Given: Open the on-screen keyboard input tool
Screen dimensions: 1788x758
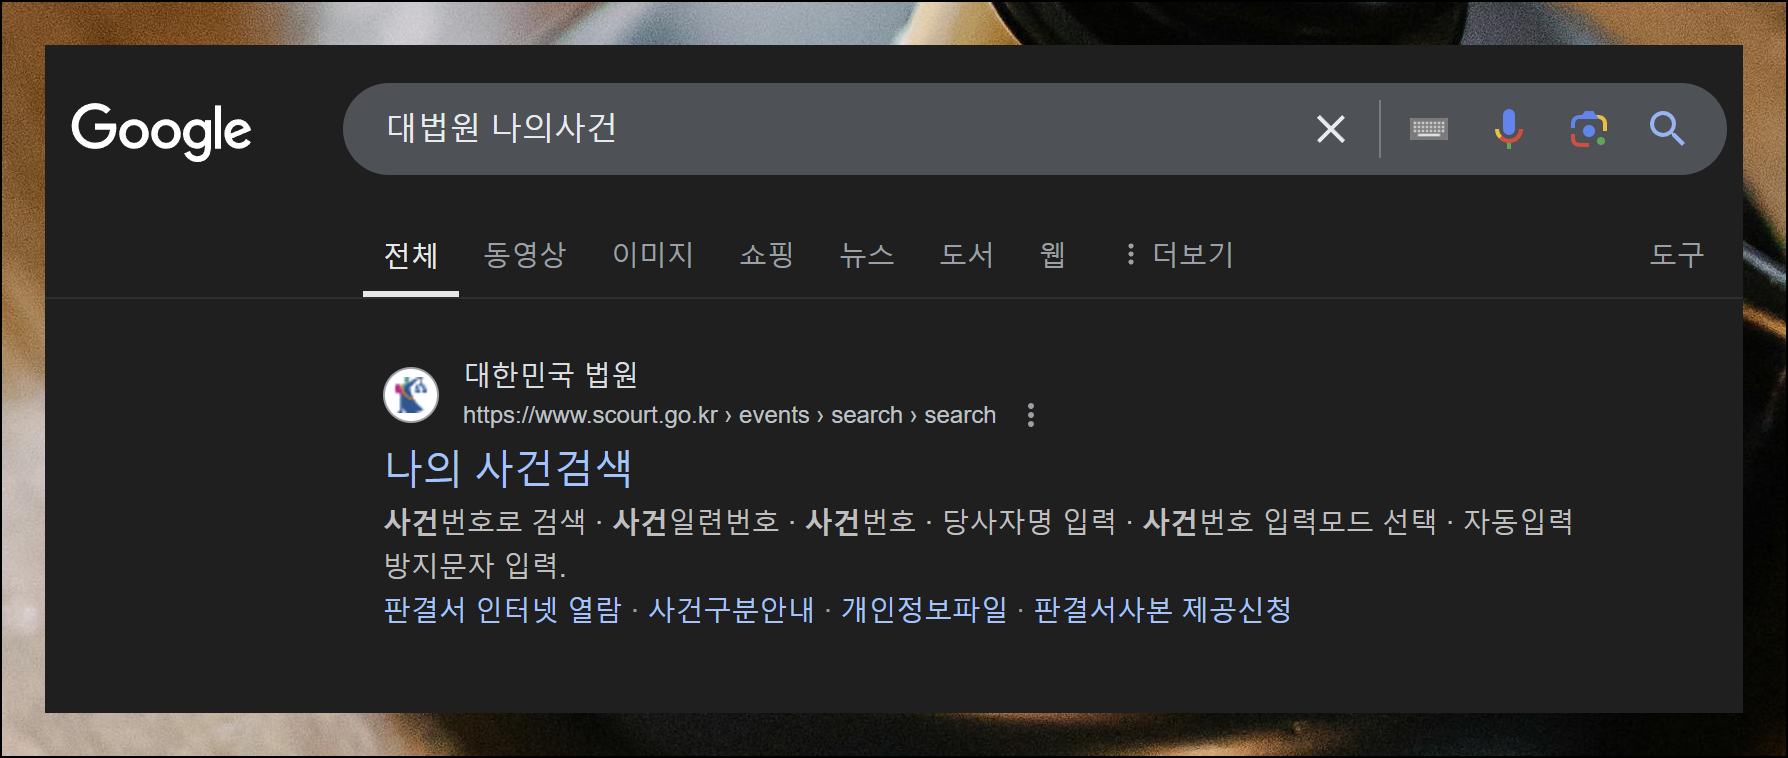Looking at the screenshot, I should [1429, 129].
